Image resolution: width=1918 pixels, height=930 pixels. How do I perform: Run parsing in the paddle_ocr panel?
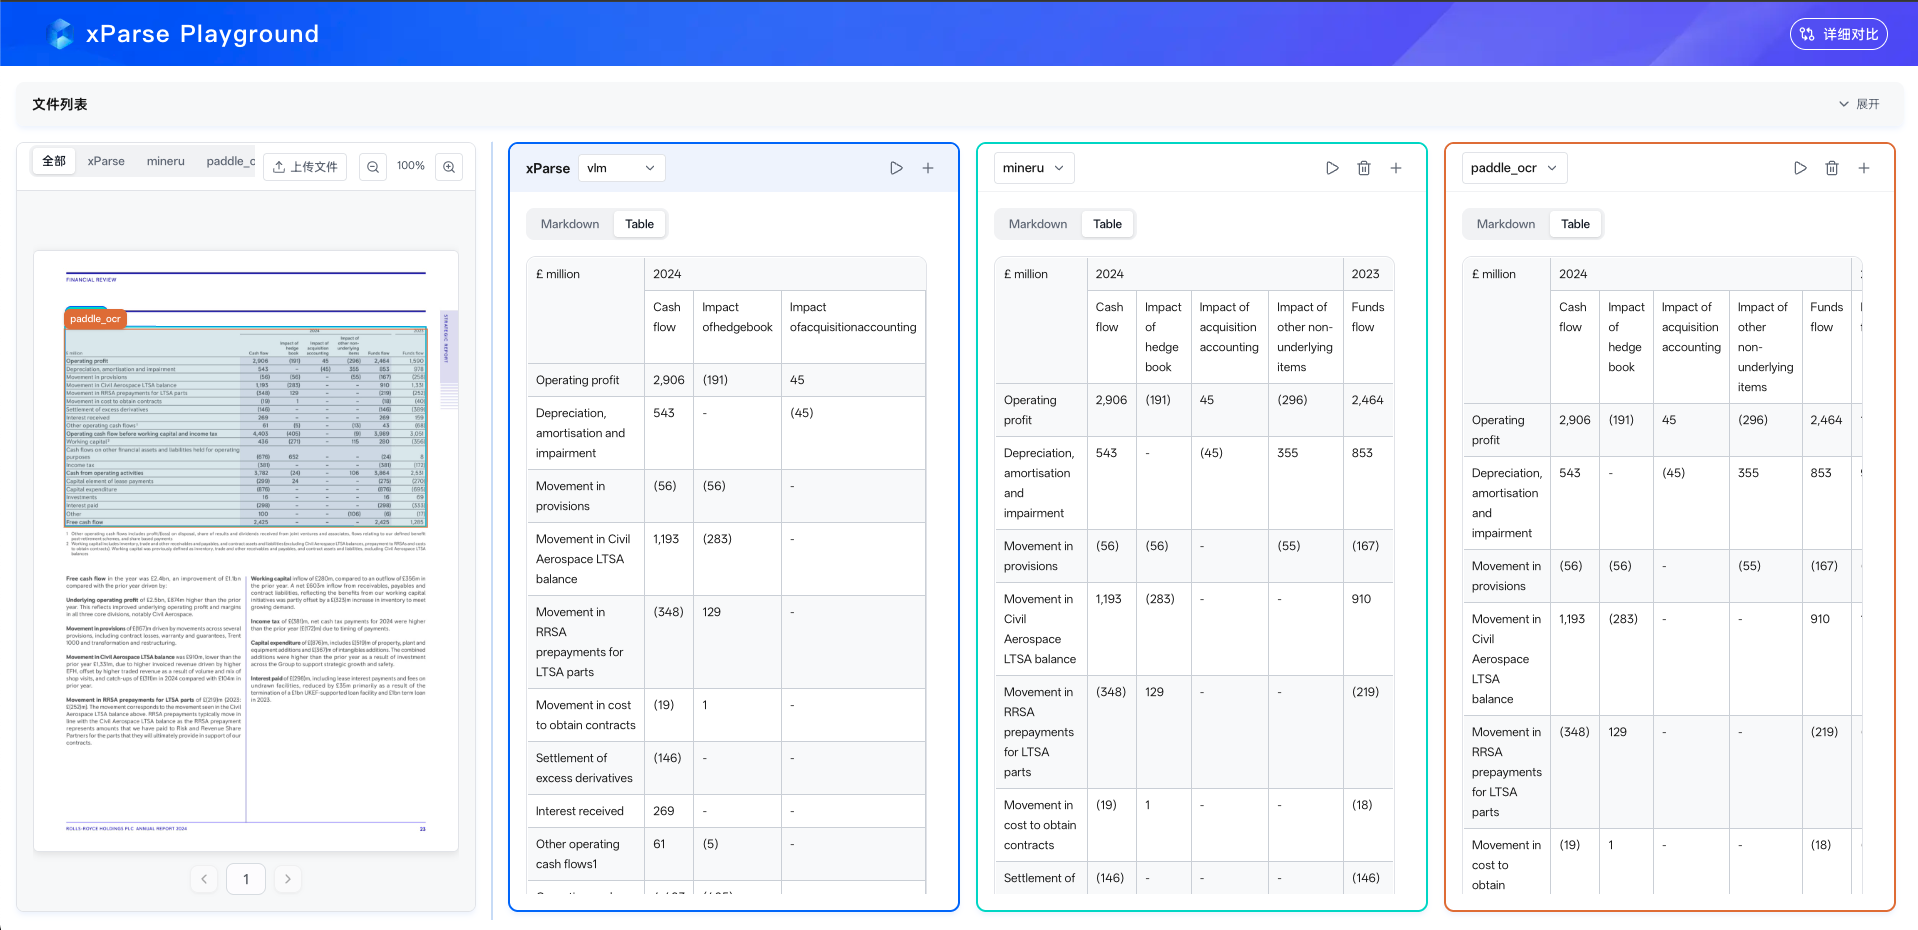1800,168
